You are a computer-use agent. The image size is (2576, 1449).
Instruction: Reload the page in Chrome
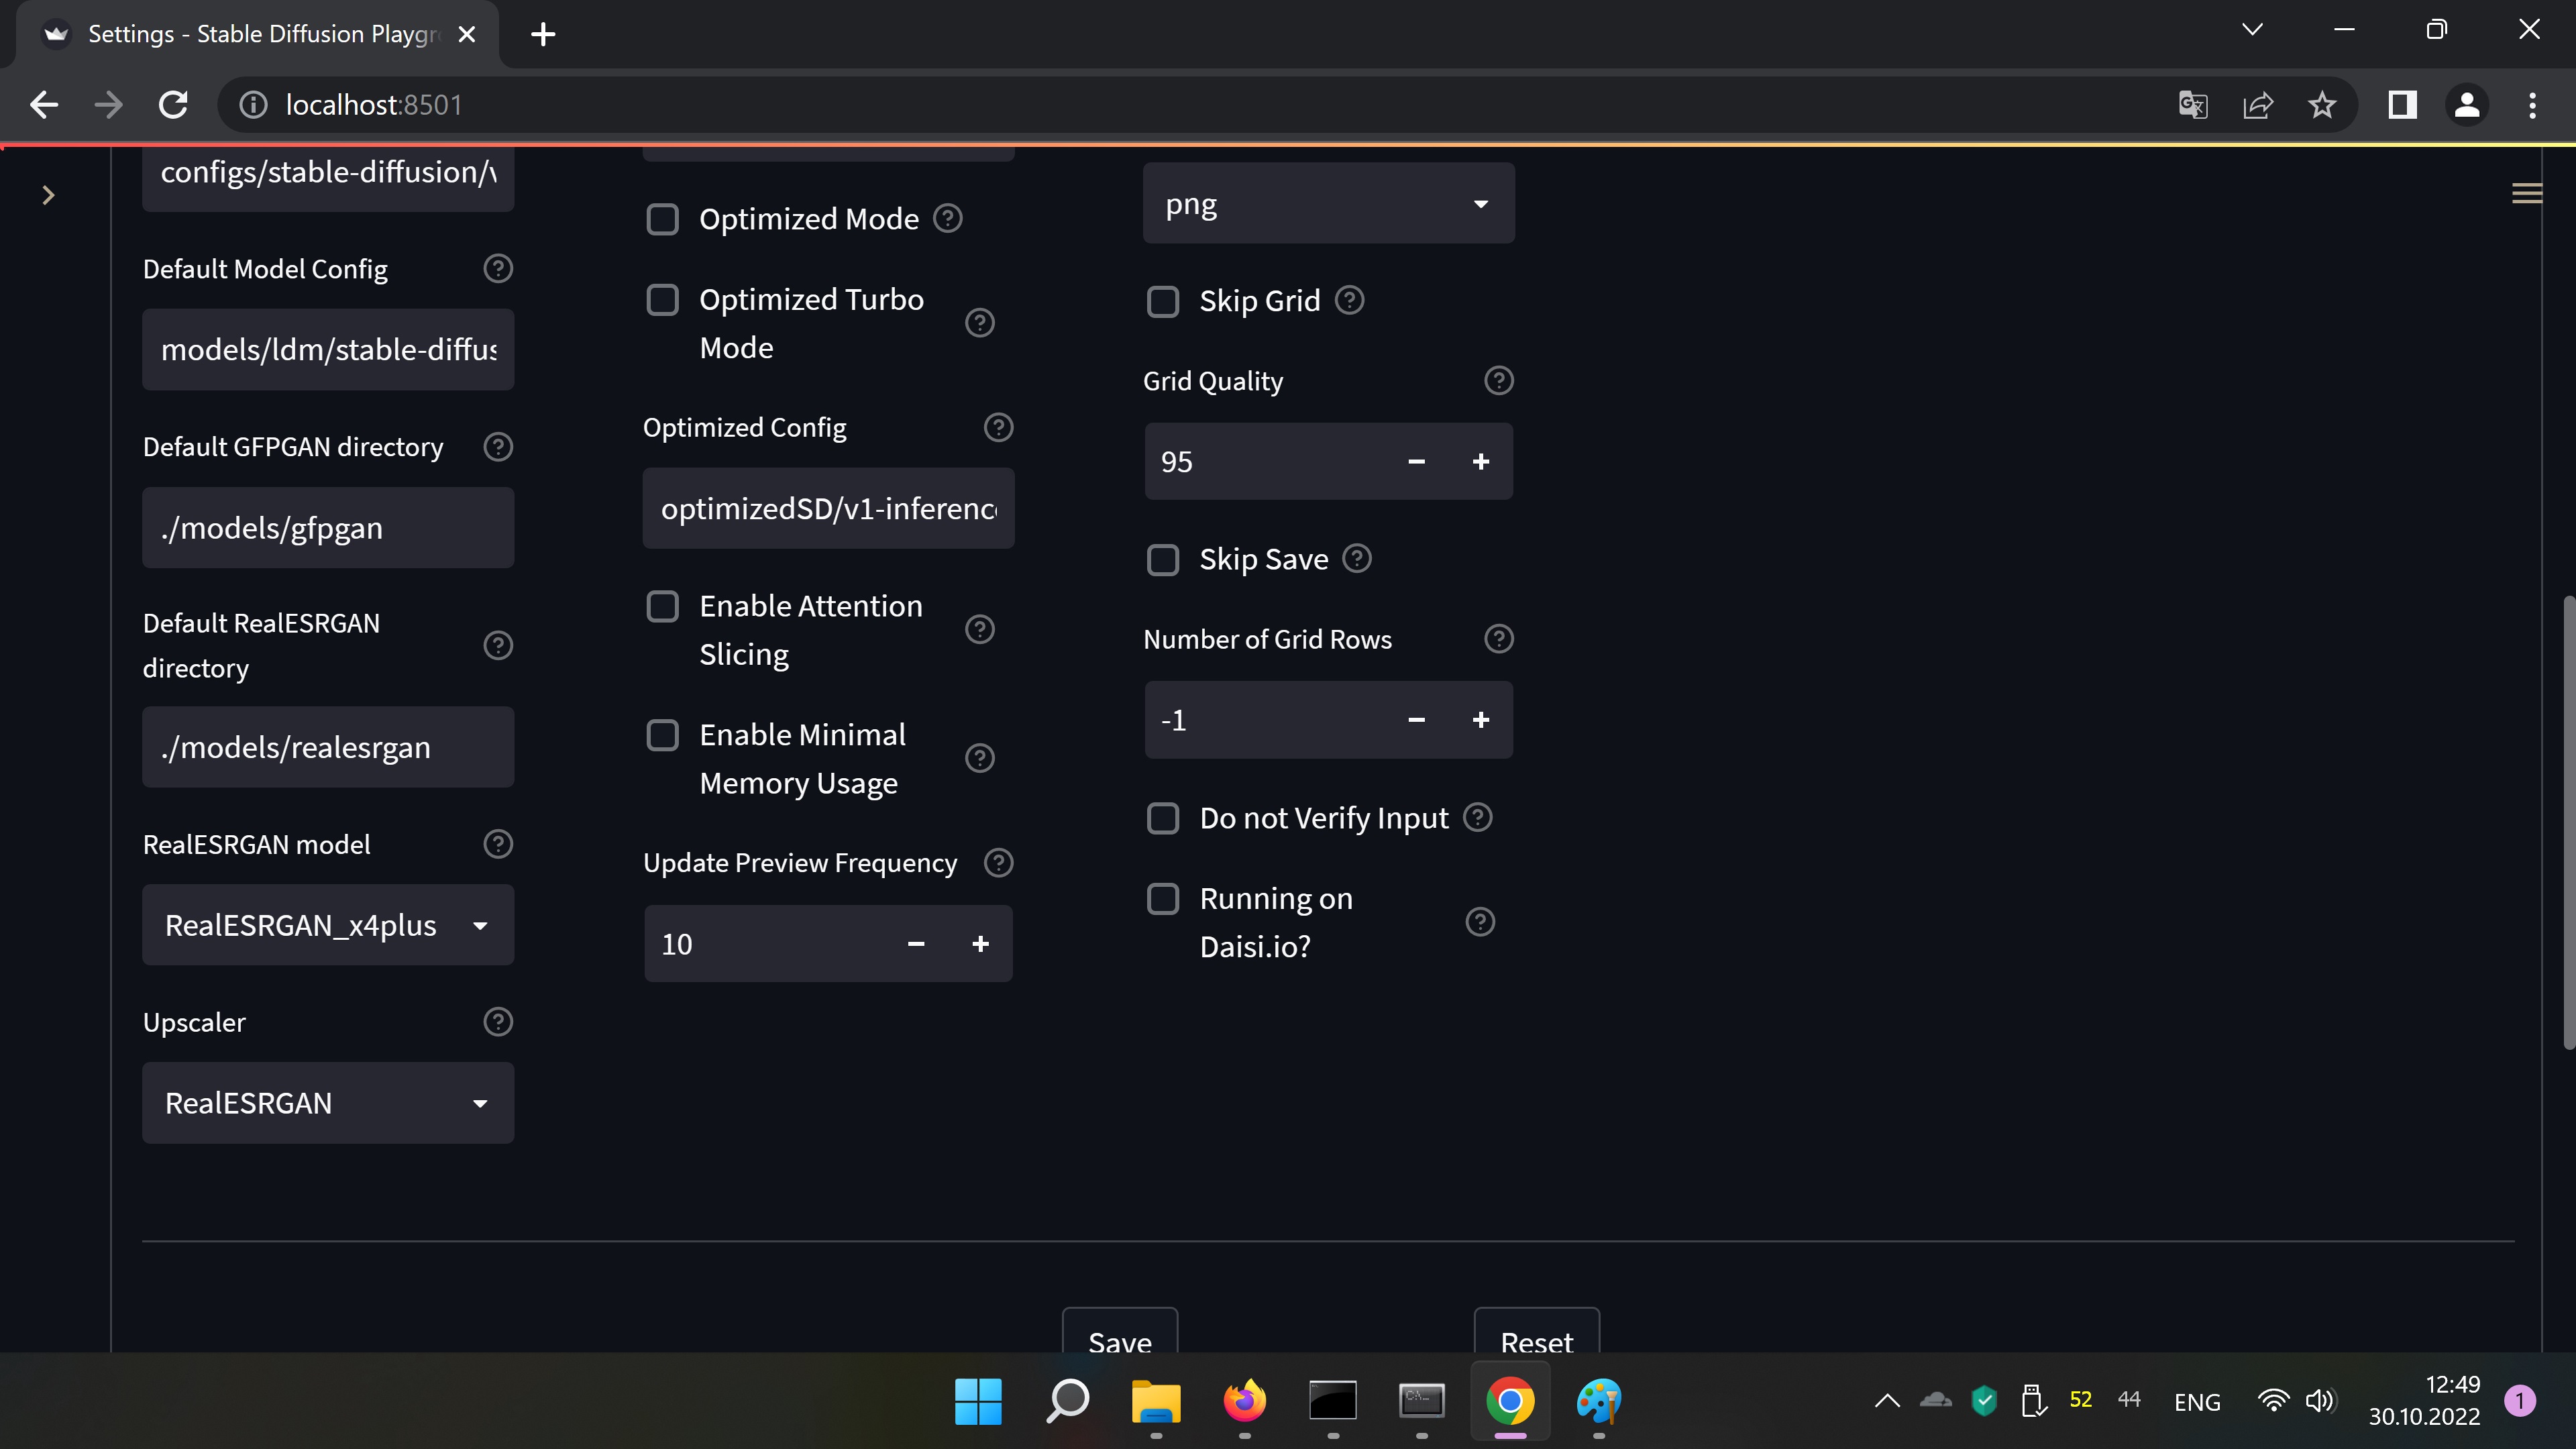173,105
